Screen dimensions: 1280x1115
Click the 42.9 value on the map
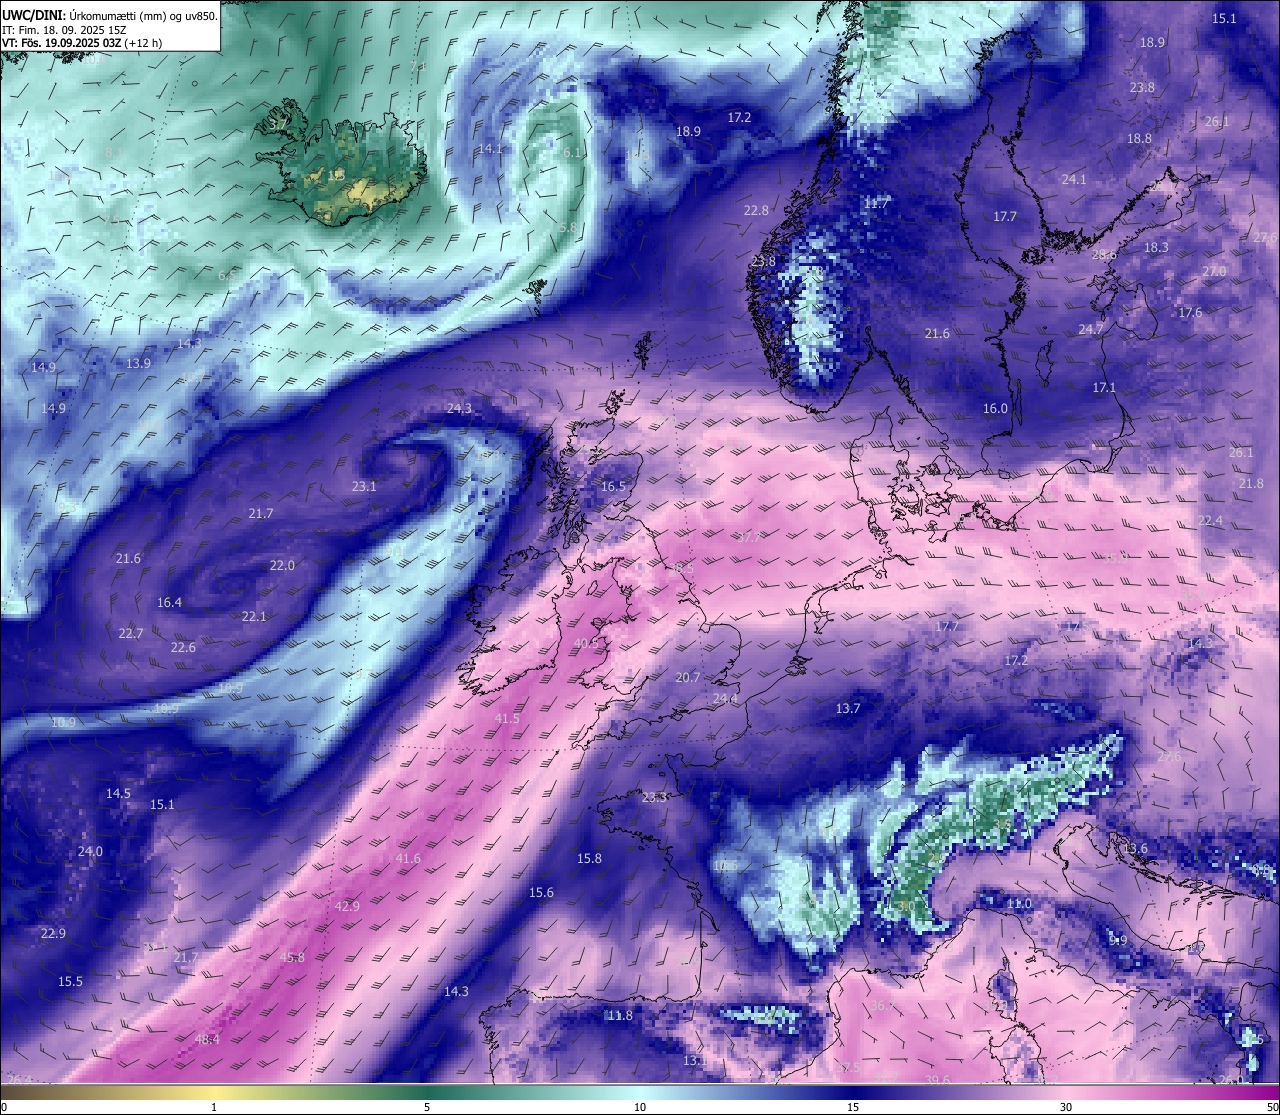(347, 906)
